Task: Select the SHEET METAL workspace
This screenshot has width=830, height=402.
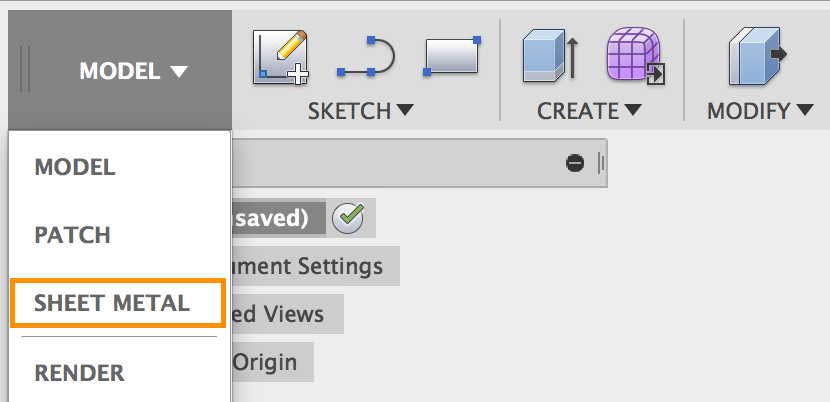Action: tap(112, 303)
